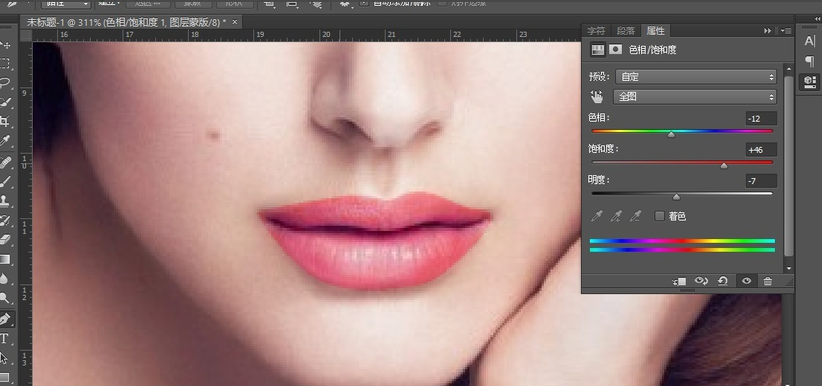Select the Lasso tool

click(x=5, y=82)
